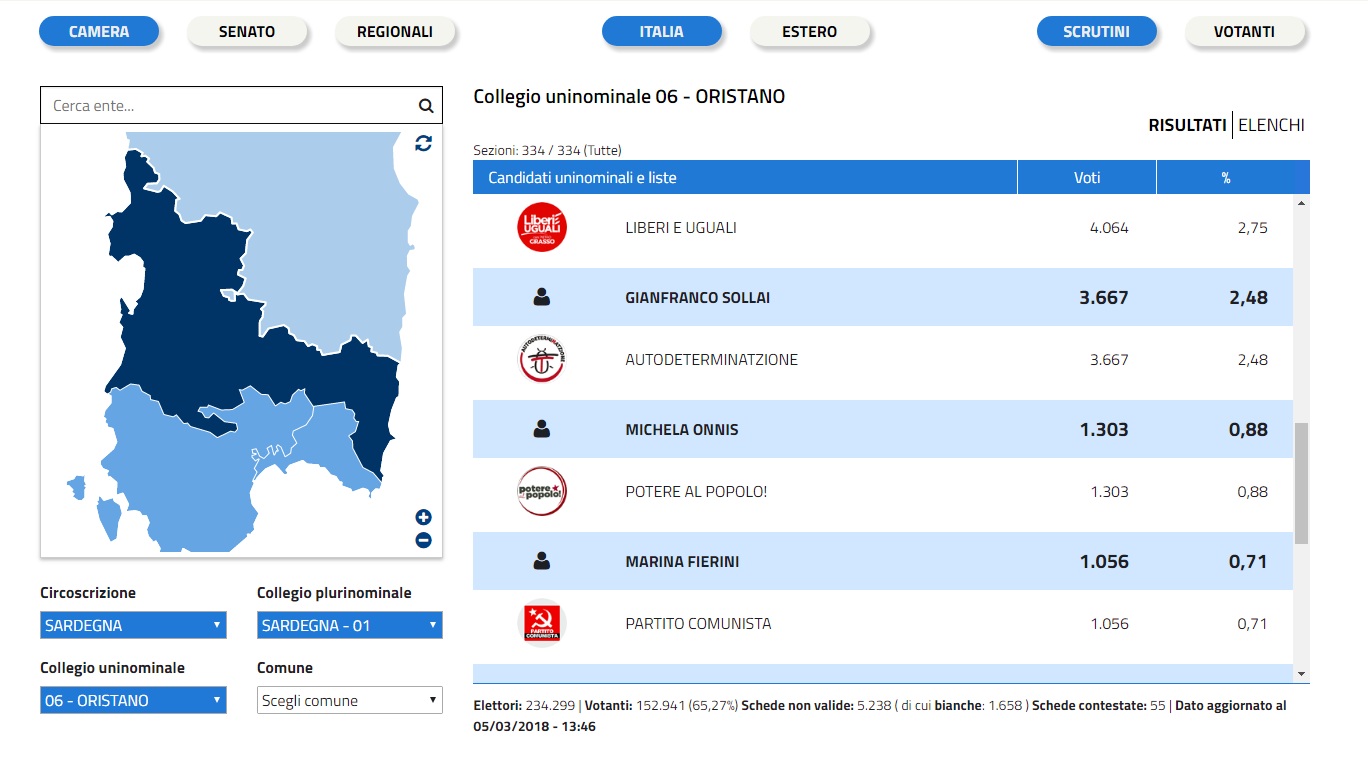The height and width of the screenshot is (783, 1368).
Task: Select the Regionali button
Action: click(x=395, y=32)
